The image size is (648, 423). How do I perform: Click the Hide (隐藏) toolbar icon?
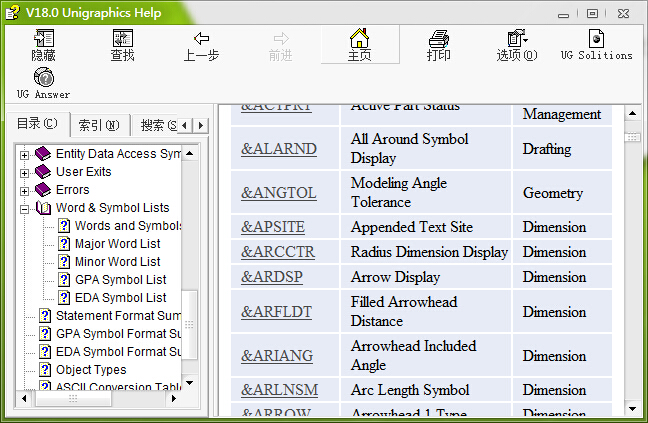pyautogui.click(x=43, y=38)
